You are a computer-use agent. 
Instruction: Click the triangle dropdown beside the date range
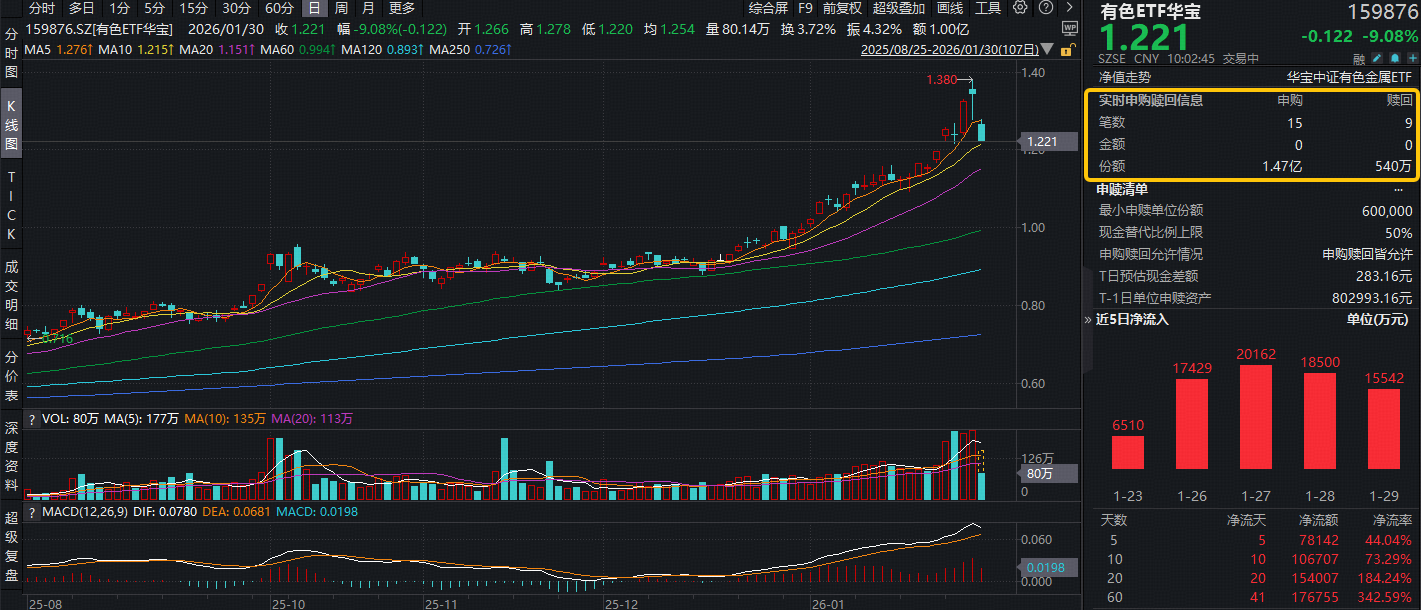tap(1047, 50)
